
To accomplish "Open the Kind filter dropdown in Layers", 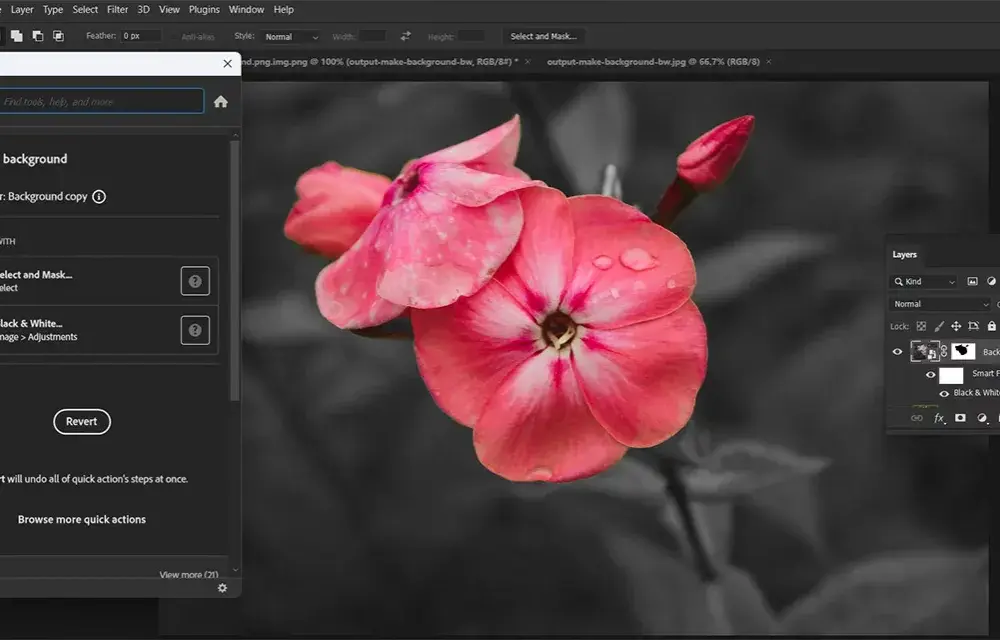I will pos(924,282).
